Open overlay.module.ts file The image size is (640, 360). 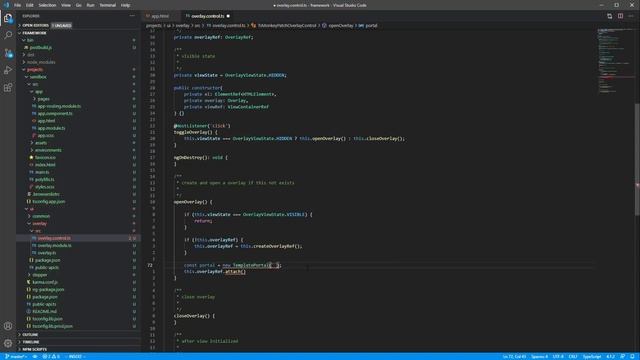[x=54, y=245]
